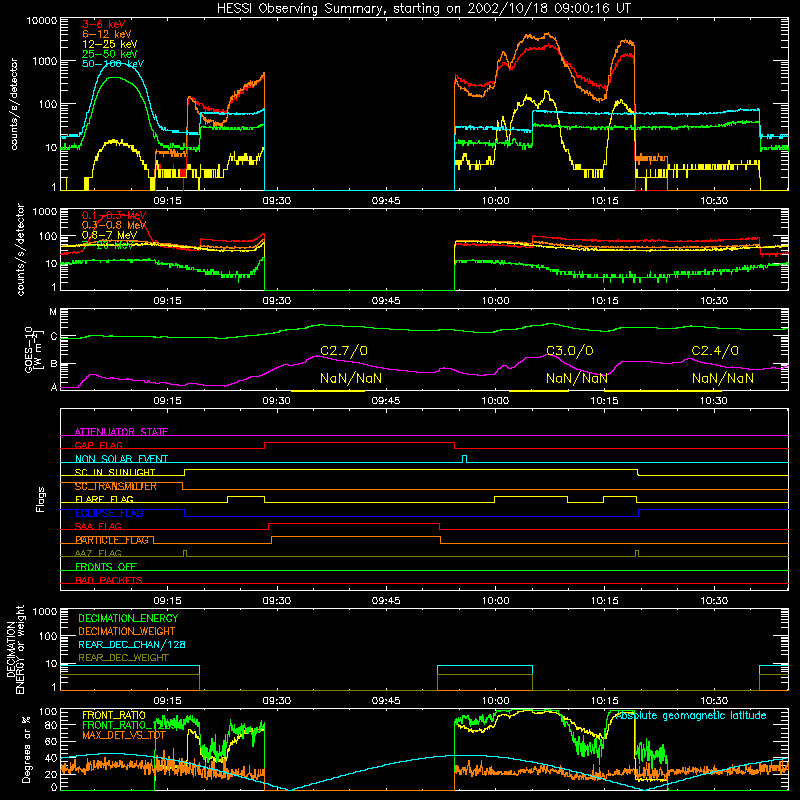
Task: Click the C2.4/0 flare annotation
Action: coord(715,351)
